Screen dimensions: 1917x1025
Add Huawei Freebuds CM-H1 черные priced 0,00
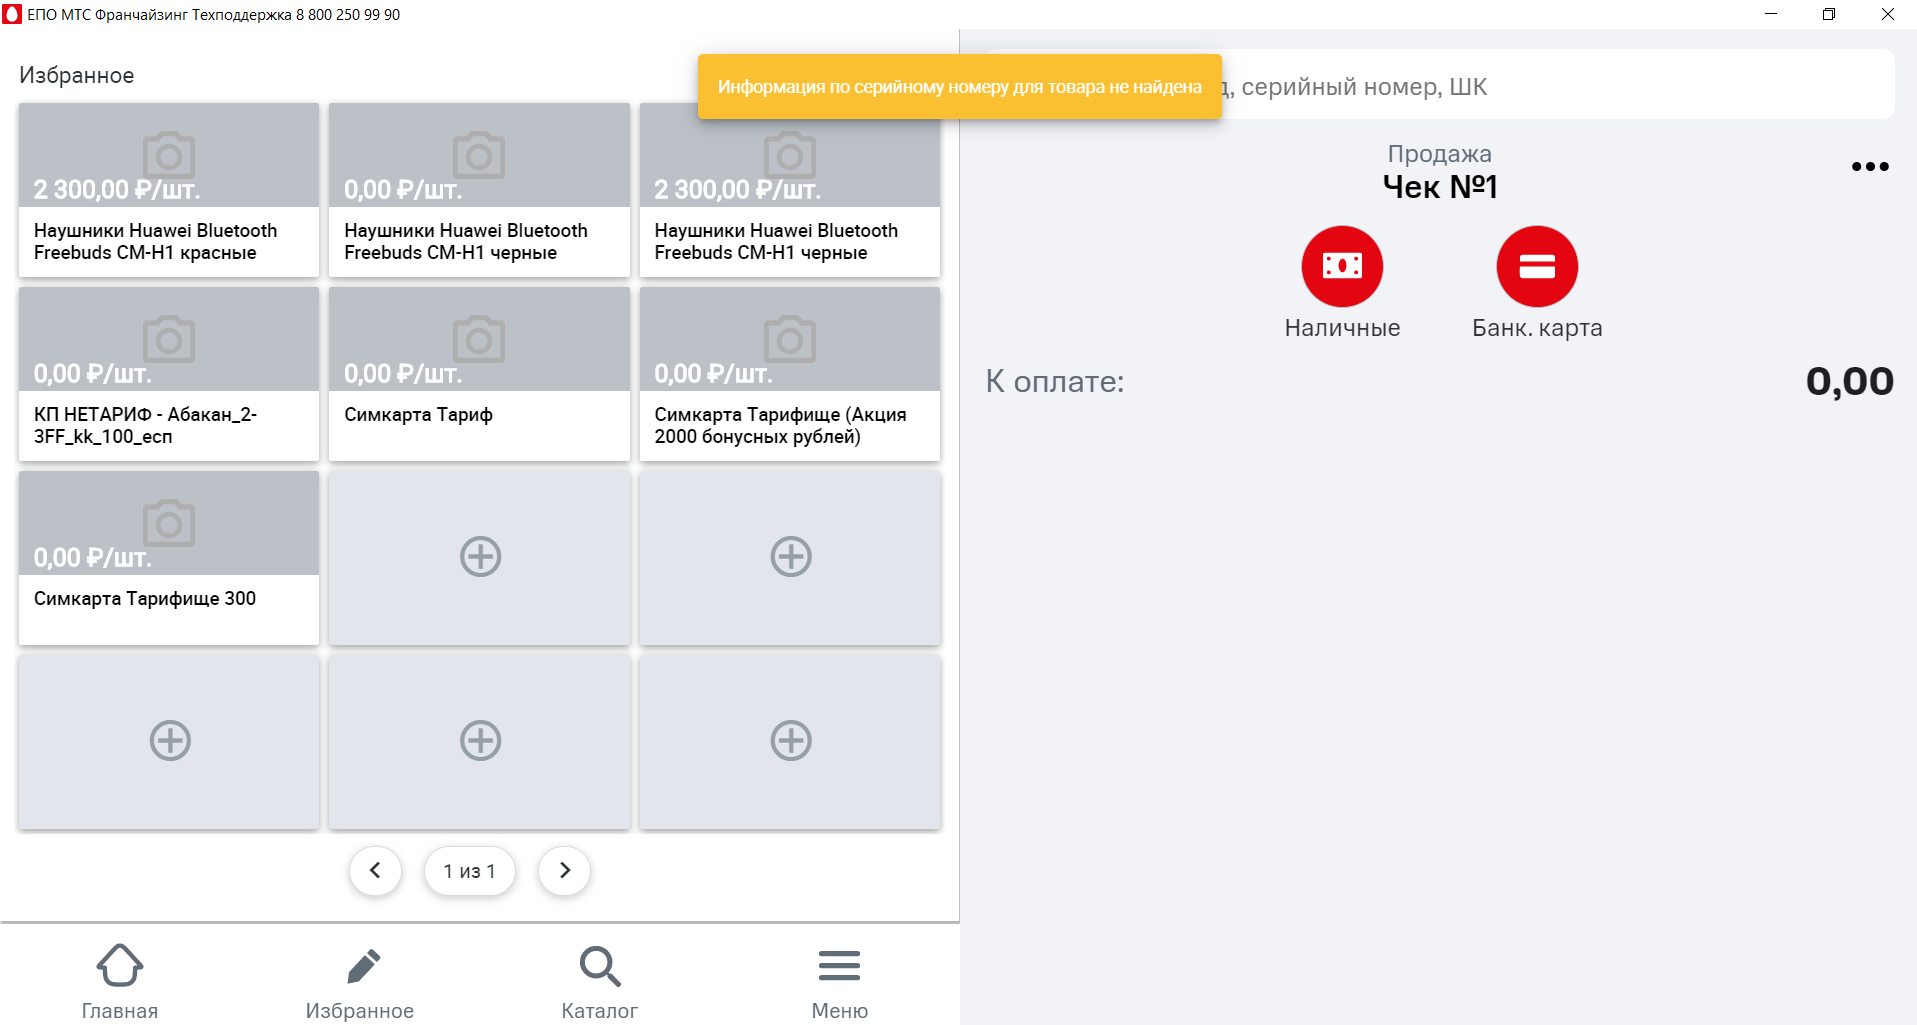tap(479, 190)
